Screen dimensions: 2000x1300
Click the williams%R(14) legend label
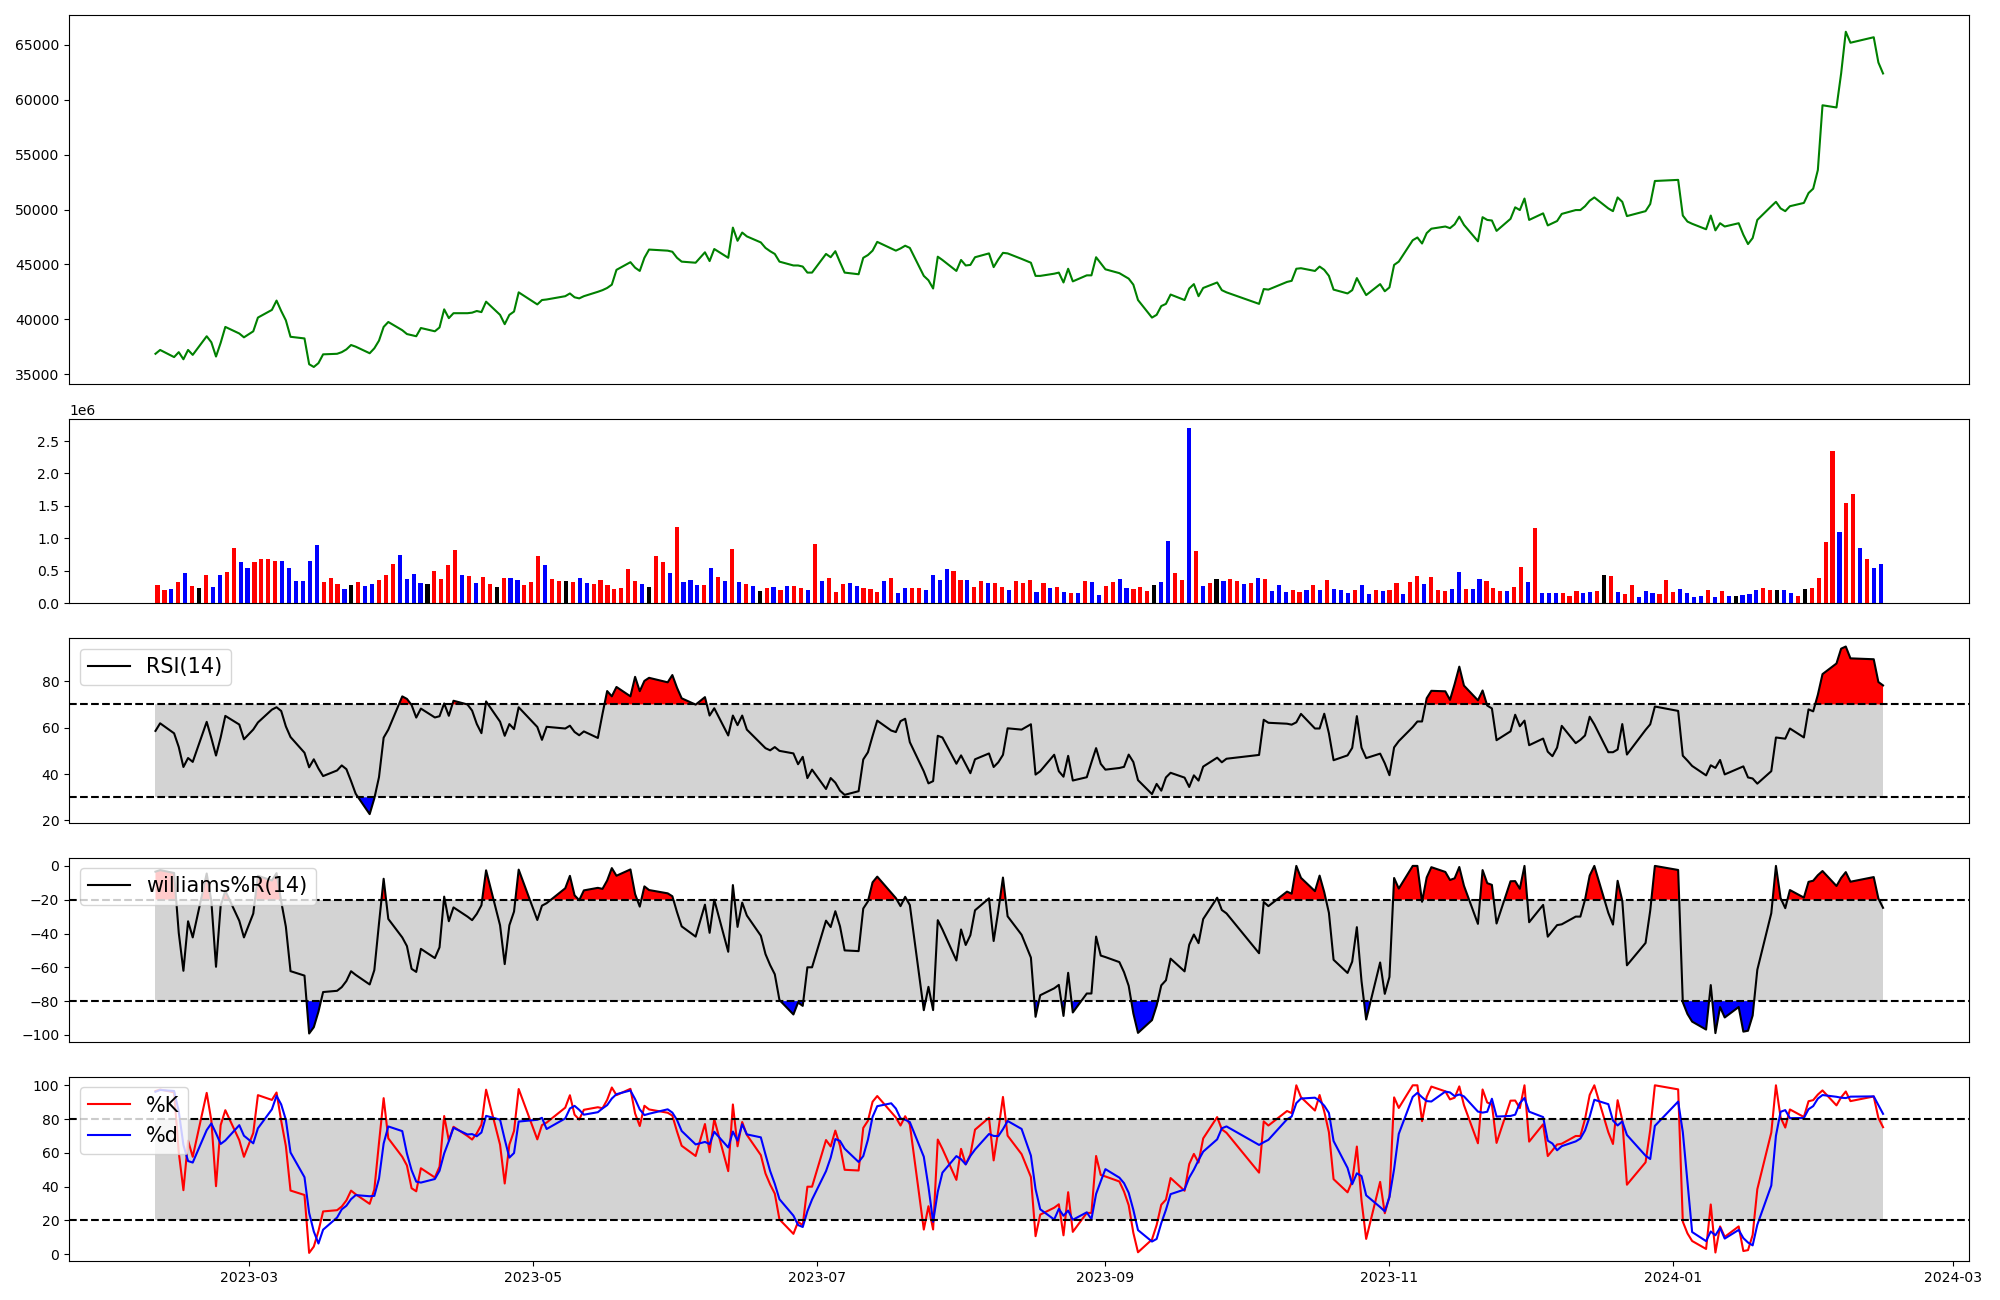coord(227,885)
